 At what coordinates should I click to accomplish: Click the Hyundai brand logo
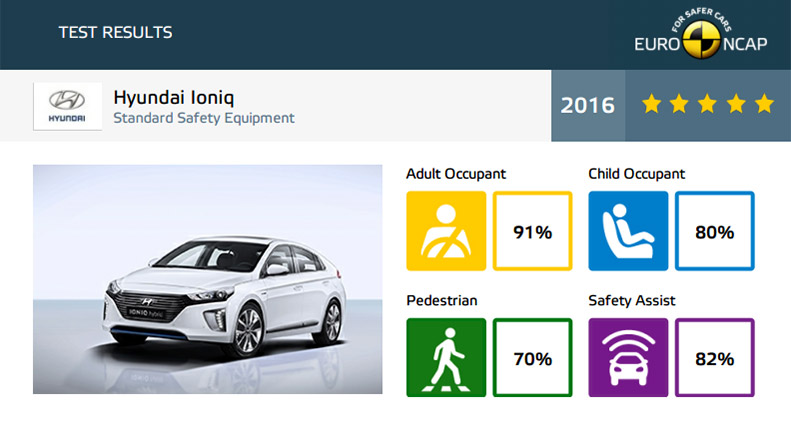(x=67, y=106)
